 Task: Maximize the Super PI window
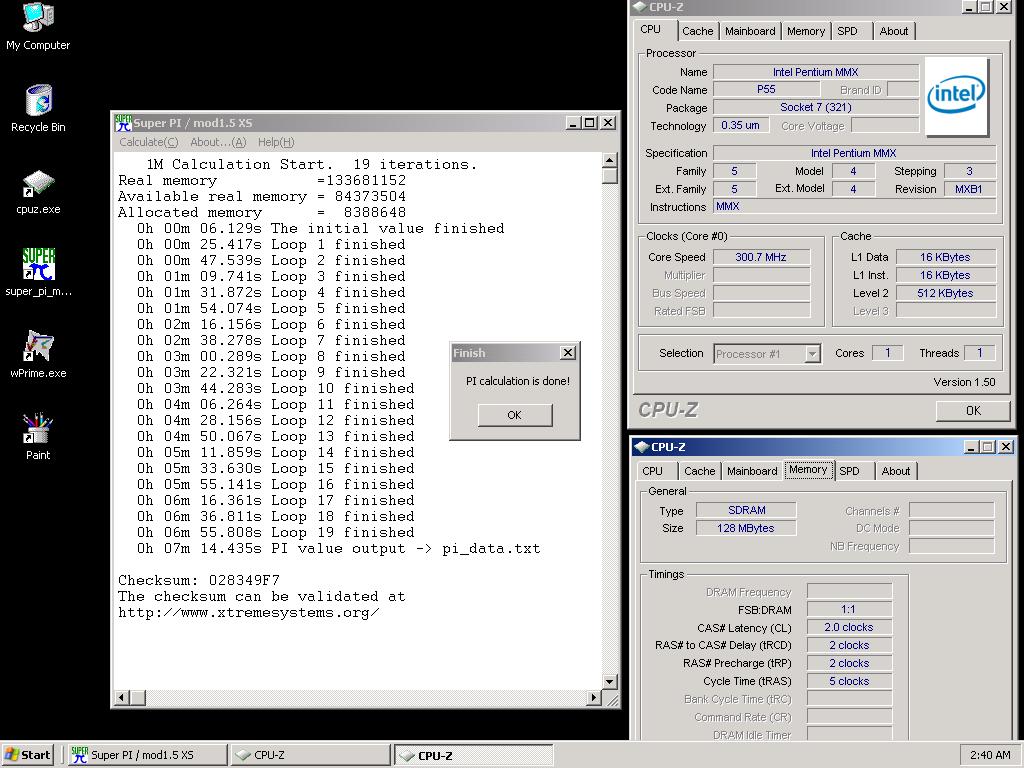(590, 123)
